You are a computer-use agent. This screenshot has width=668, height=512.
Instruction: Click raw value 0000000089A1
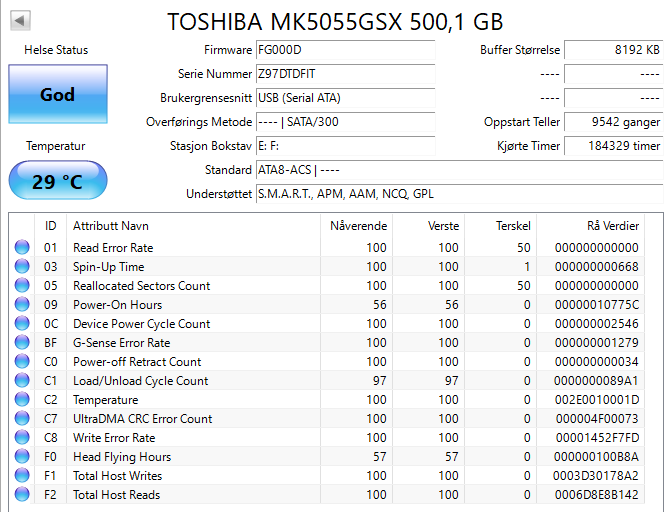596,381
